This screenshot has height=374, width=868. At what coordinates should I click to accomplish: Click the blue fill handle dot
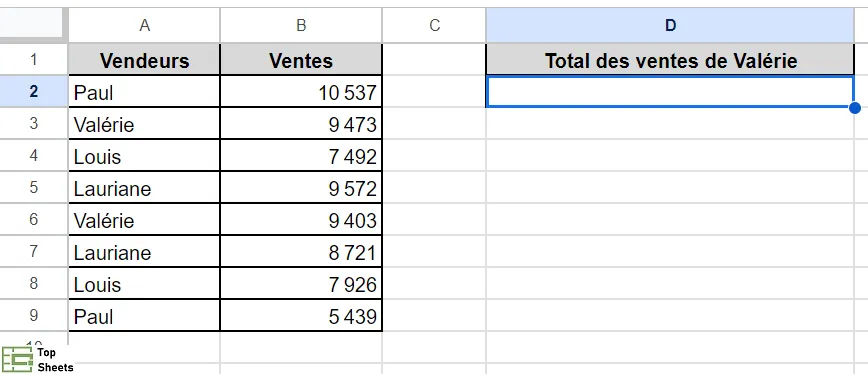click(x=854, y=107)
